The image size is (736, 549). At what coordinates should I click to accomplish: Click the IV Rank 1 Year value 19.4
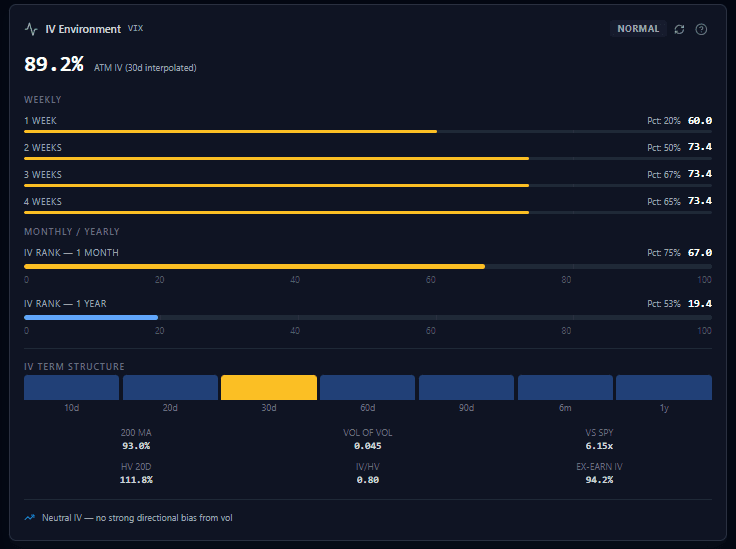coord(700,304)
